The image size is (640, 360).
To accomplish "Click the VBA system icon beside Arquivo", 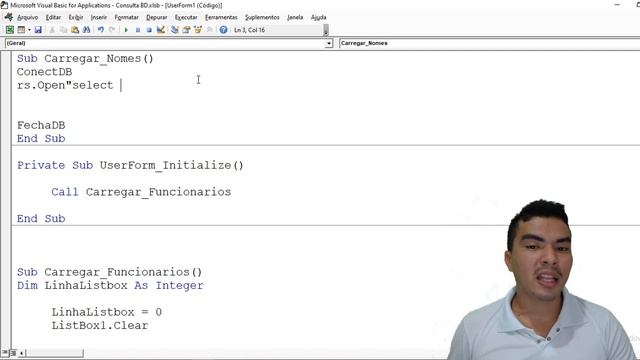I will click(x=9, y=17).
